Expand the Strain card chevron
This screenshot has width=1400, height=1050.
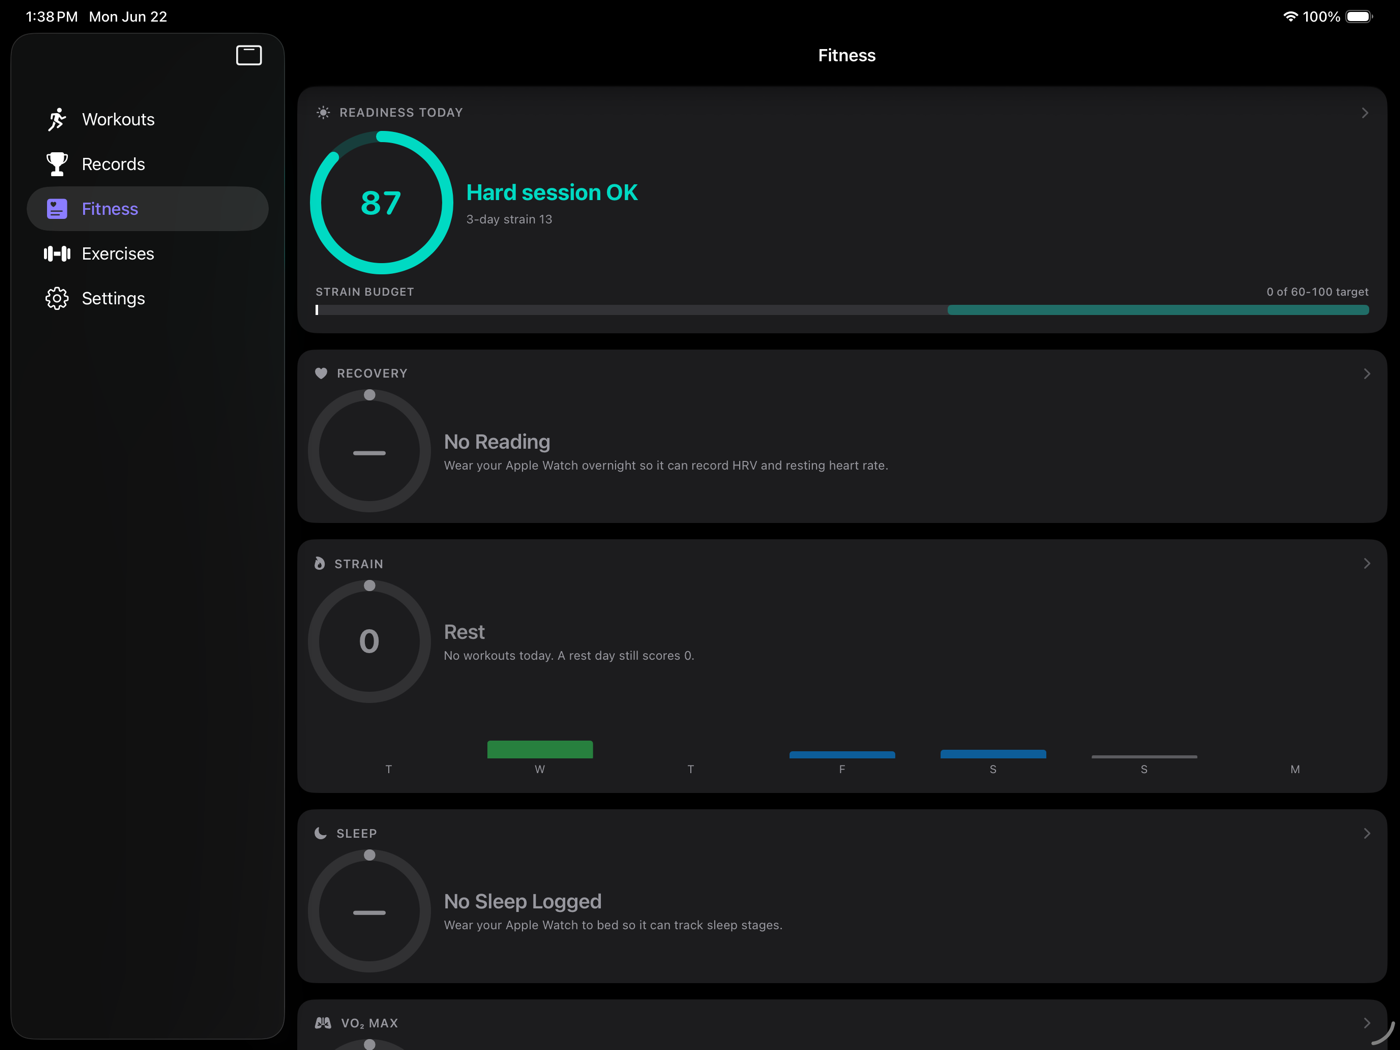pyautogui.click(x=1367, y=564)
